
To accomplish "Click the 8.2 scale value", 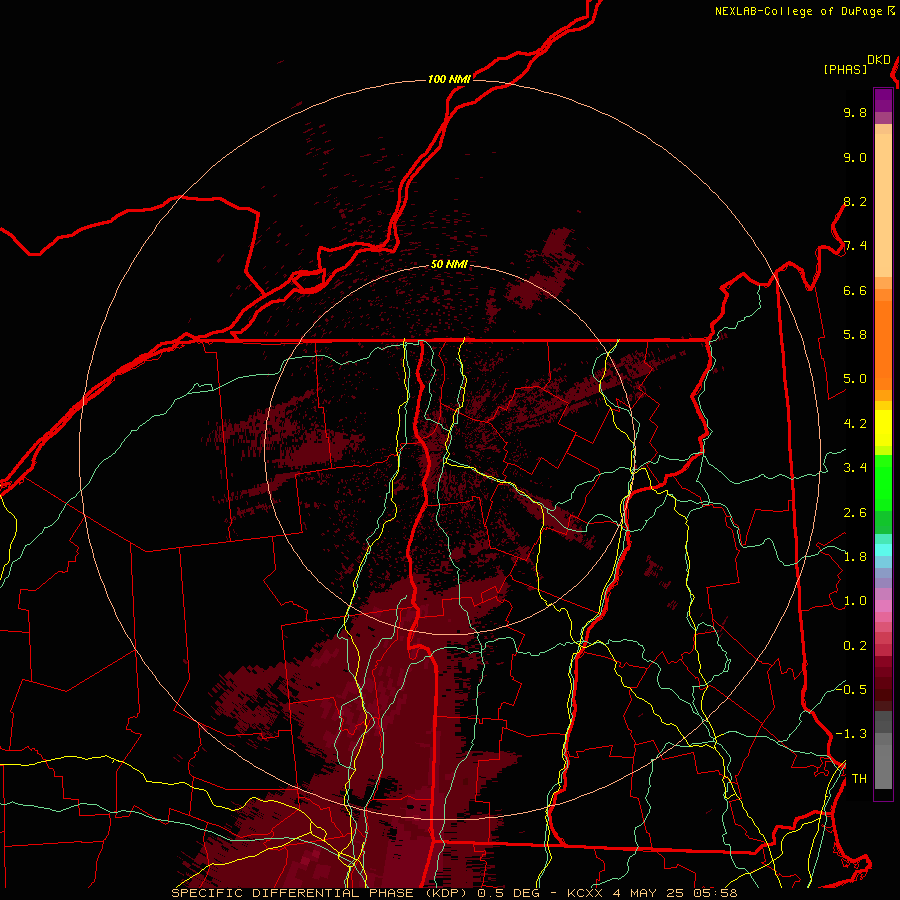I will click(x=855, y=201).
